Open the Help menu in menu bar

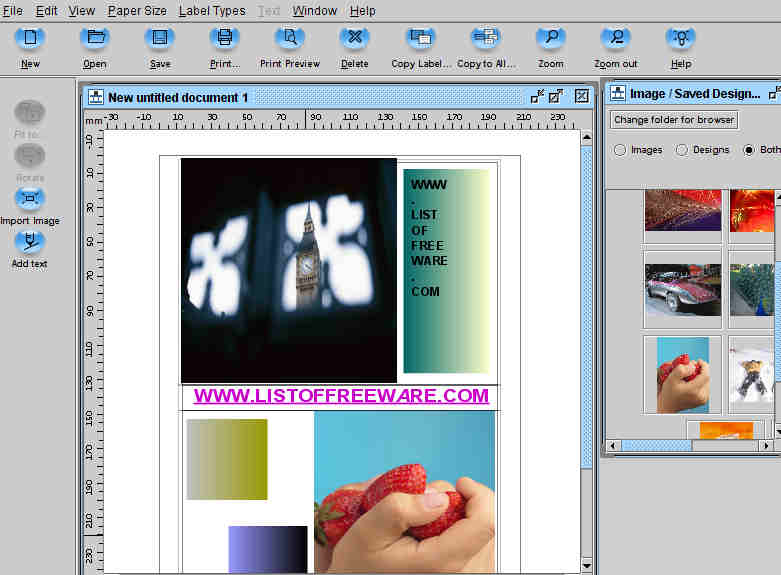[363, 10]
